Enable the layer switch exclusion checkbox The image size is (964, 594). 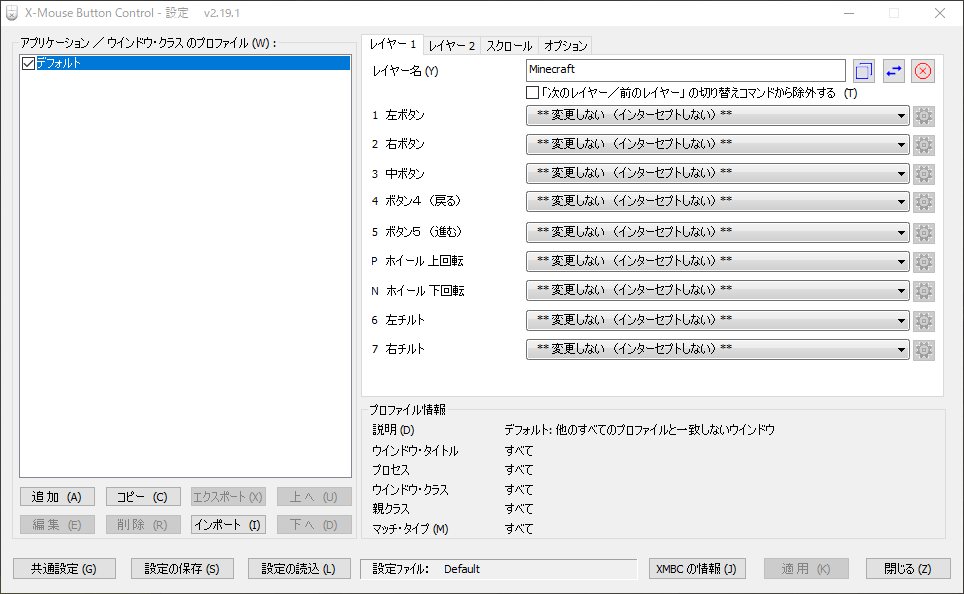click(x=531, y=92)
